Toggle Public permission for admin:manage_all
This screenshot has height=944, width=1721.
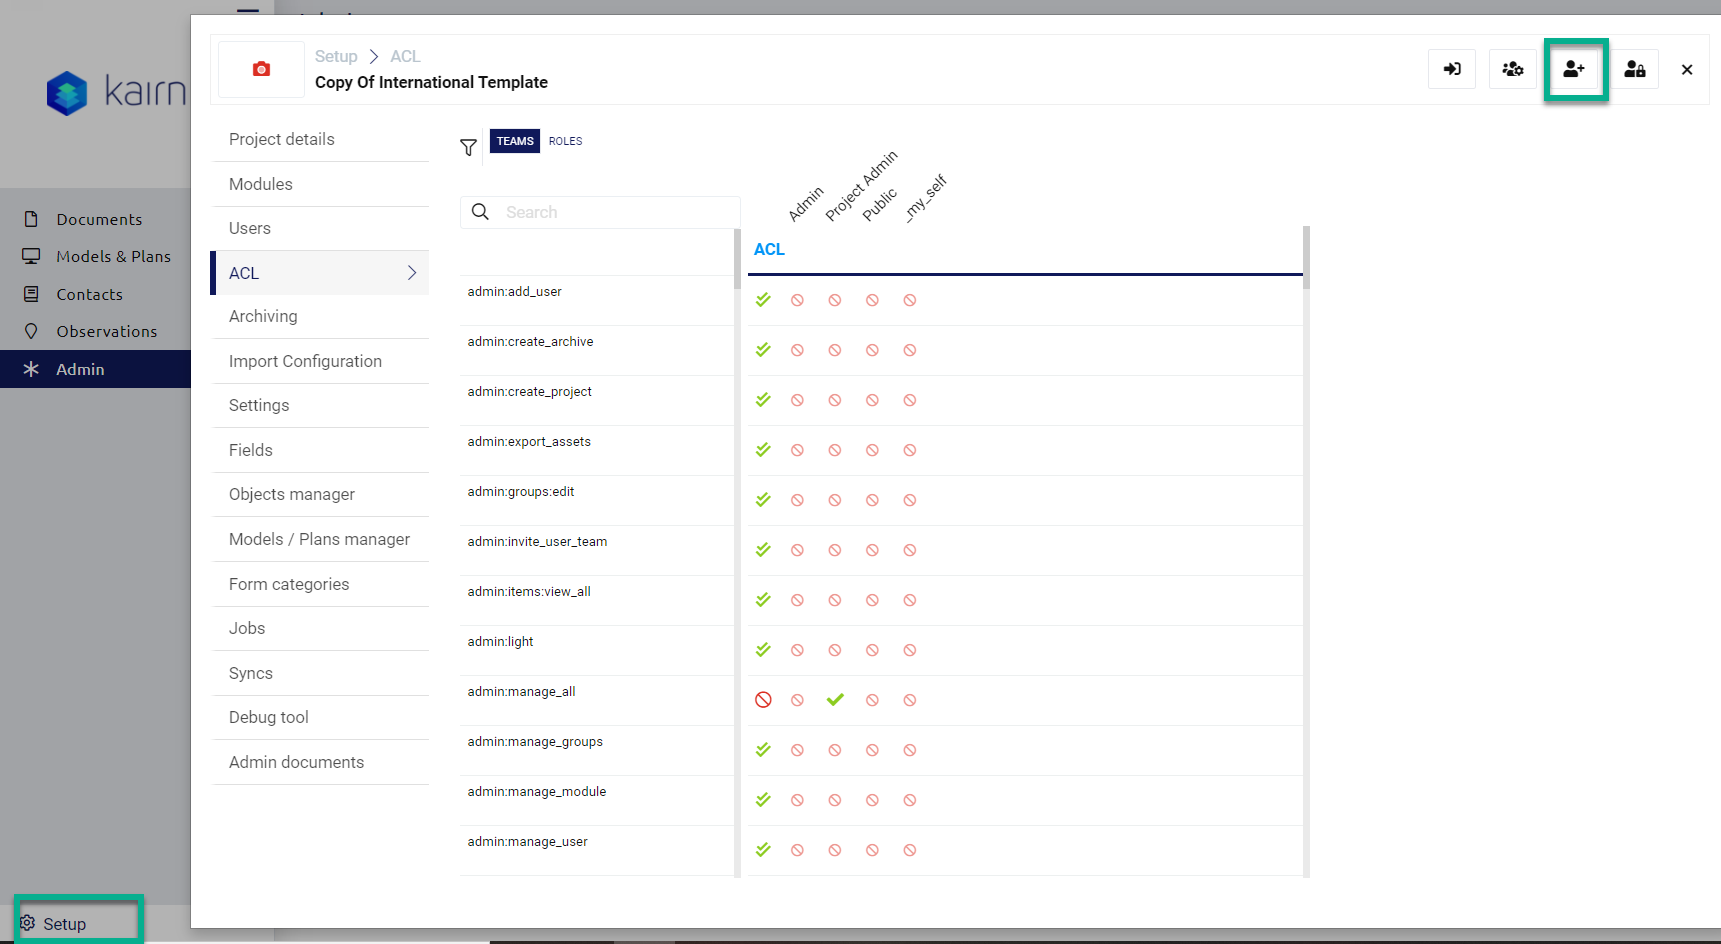point(872,700)
